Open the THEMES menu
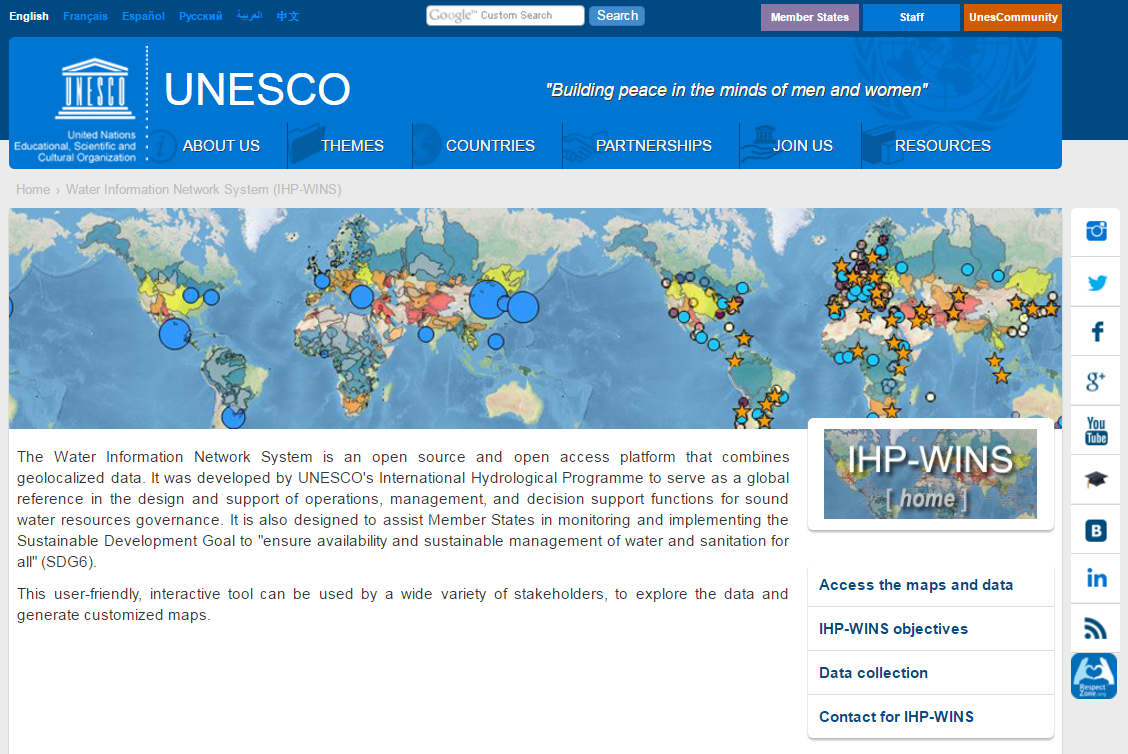The width and height of the screenshot is (1128, 754). tap(352, 146)
